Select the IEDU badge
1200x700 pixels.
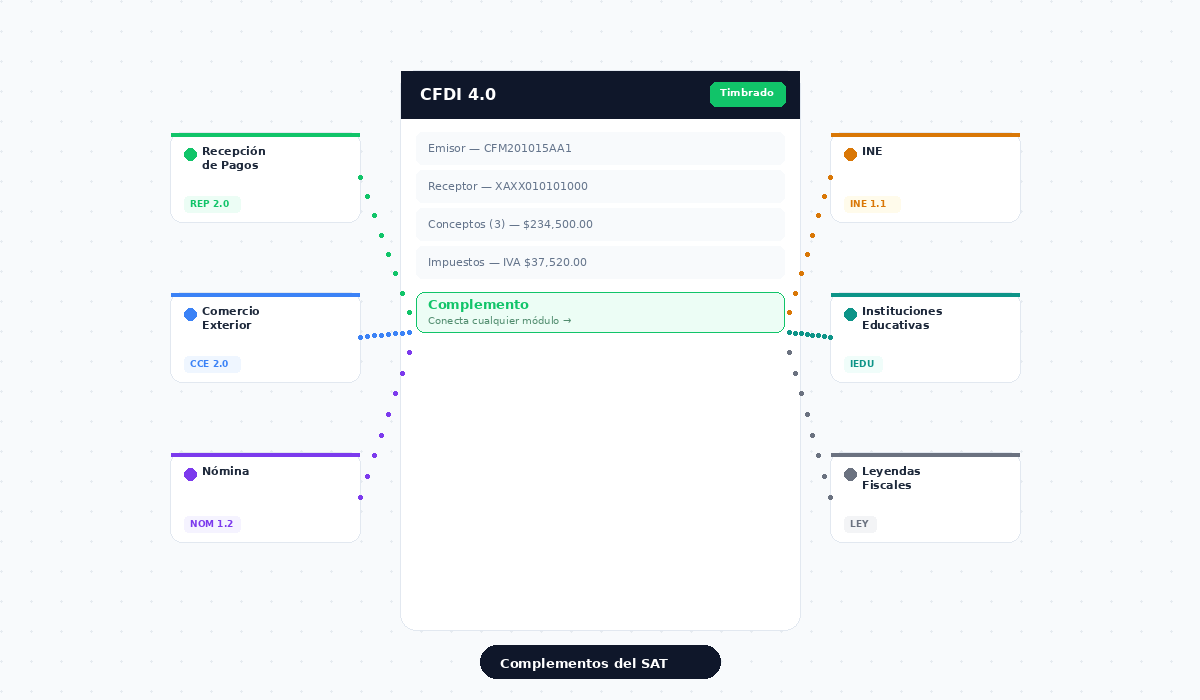862,364
